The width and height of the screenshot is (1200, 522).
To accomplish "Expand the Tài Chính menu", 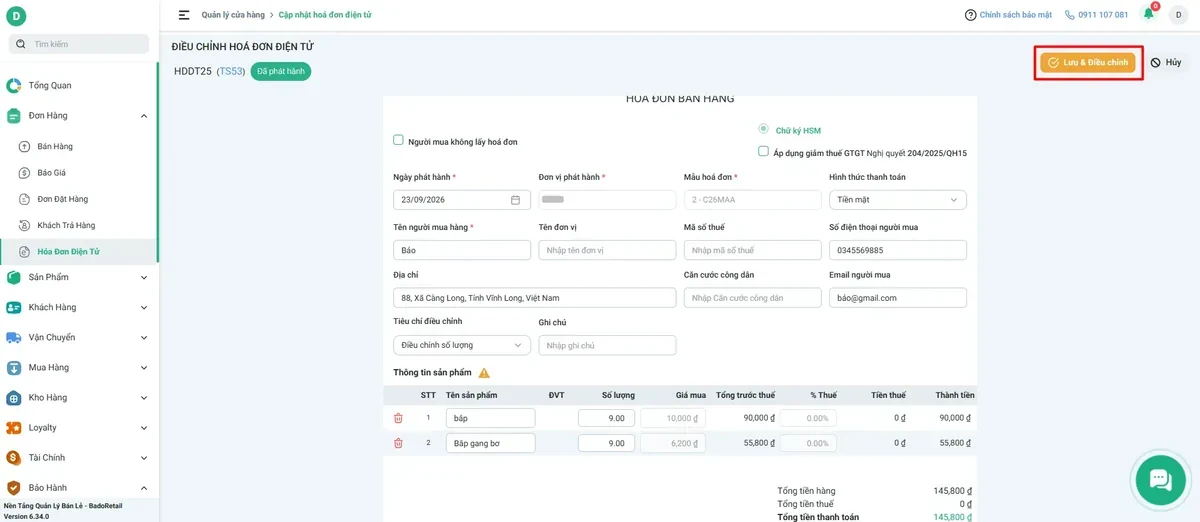I will [144, 457].
